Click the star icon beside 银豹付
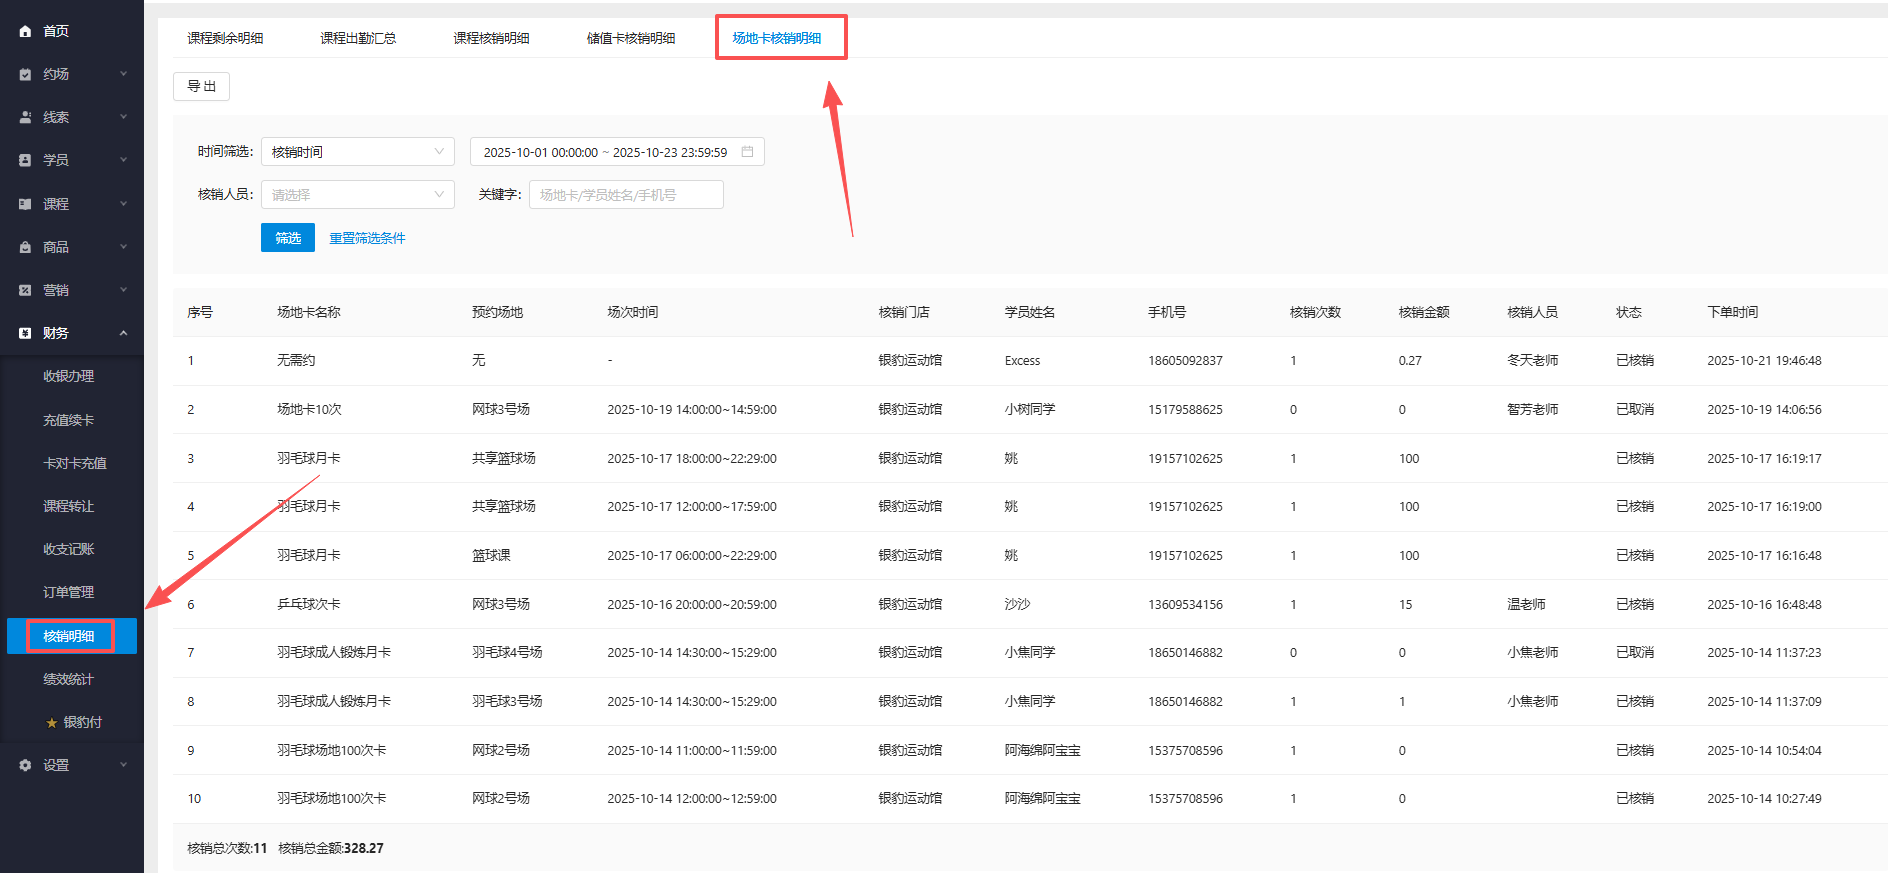The height and width of the screenshot is (873, 1888). (x=52, y=722)
